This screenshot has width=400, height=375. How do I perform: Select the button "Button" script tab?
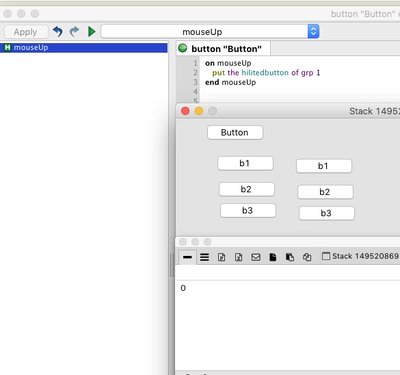(x=223, y=49)
